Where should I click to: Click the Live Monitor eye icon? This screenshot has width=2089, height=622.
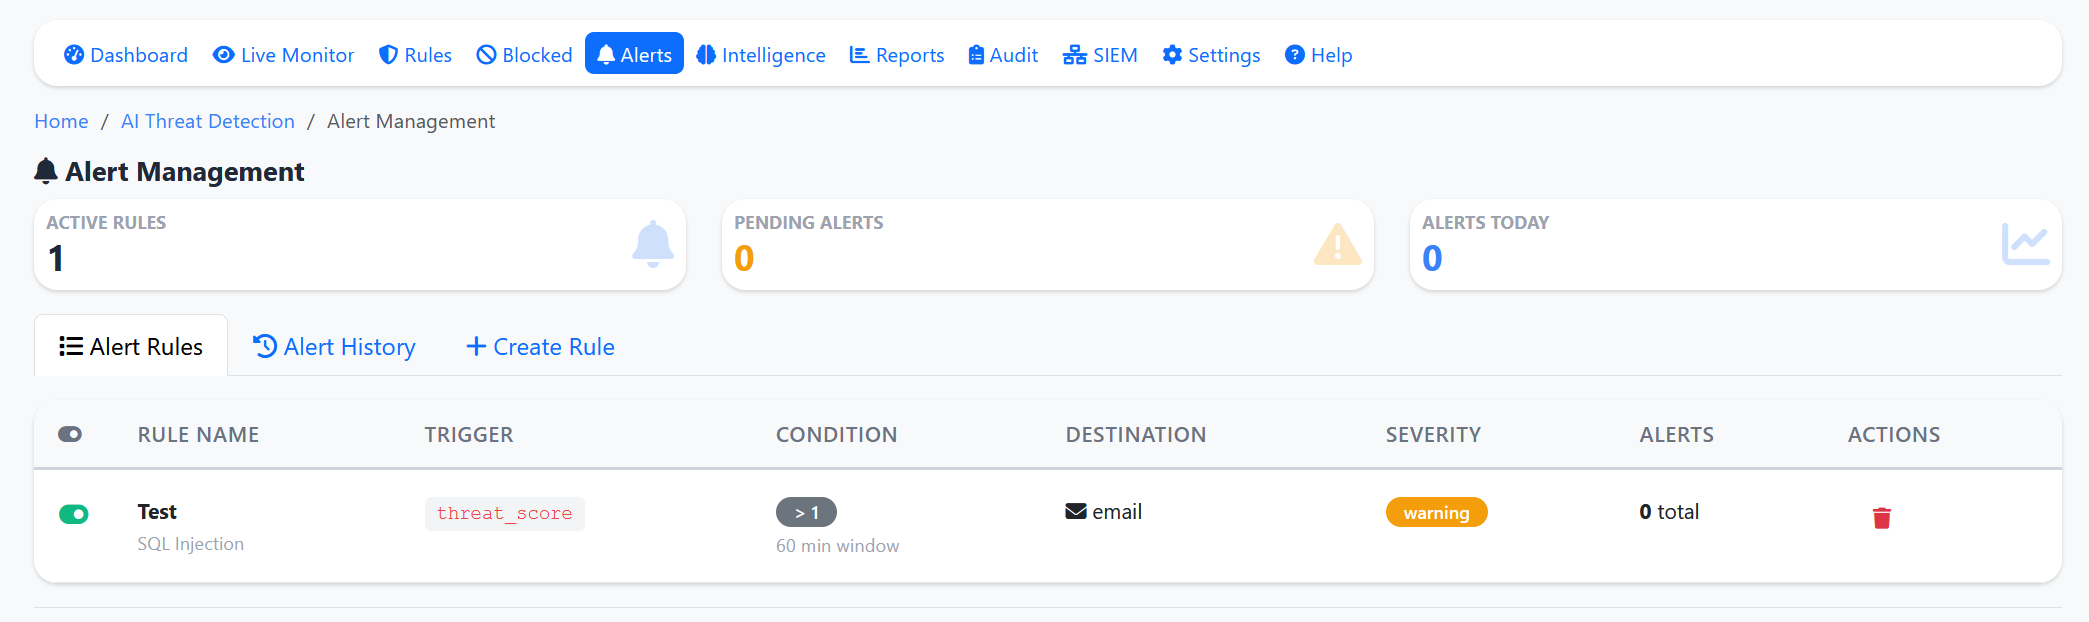pos(221,55)
